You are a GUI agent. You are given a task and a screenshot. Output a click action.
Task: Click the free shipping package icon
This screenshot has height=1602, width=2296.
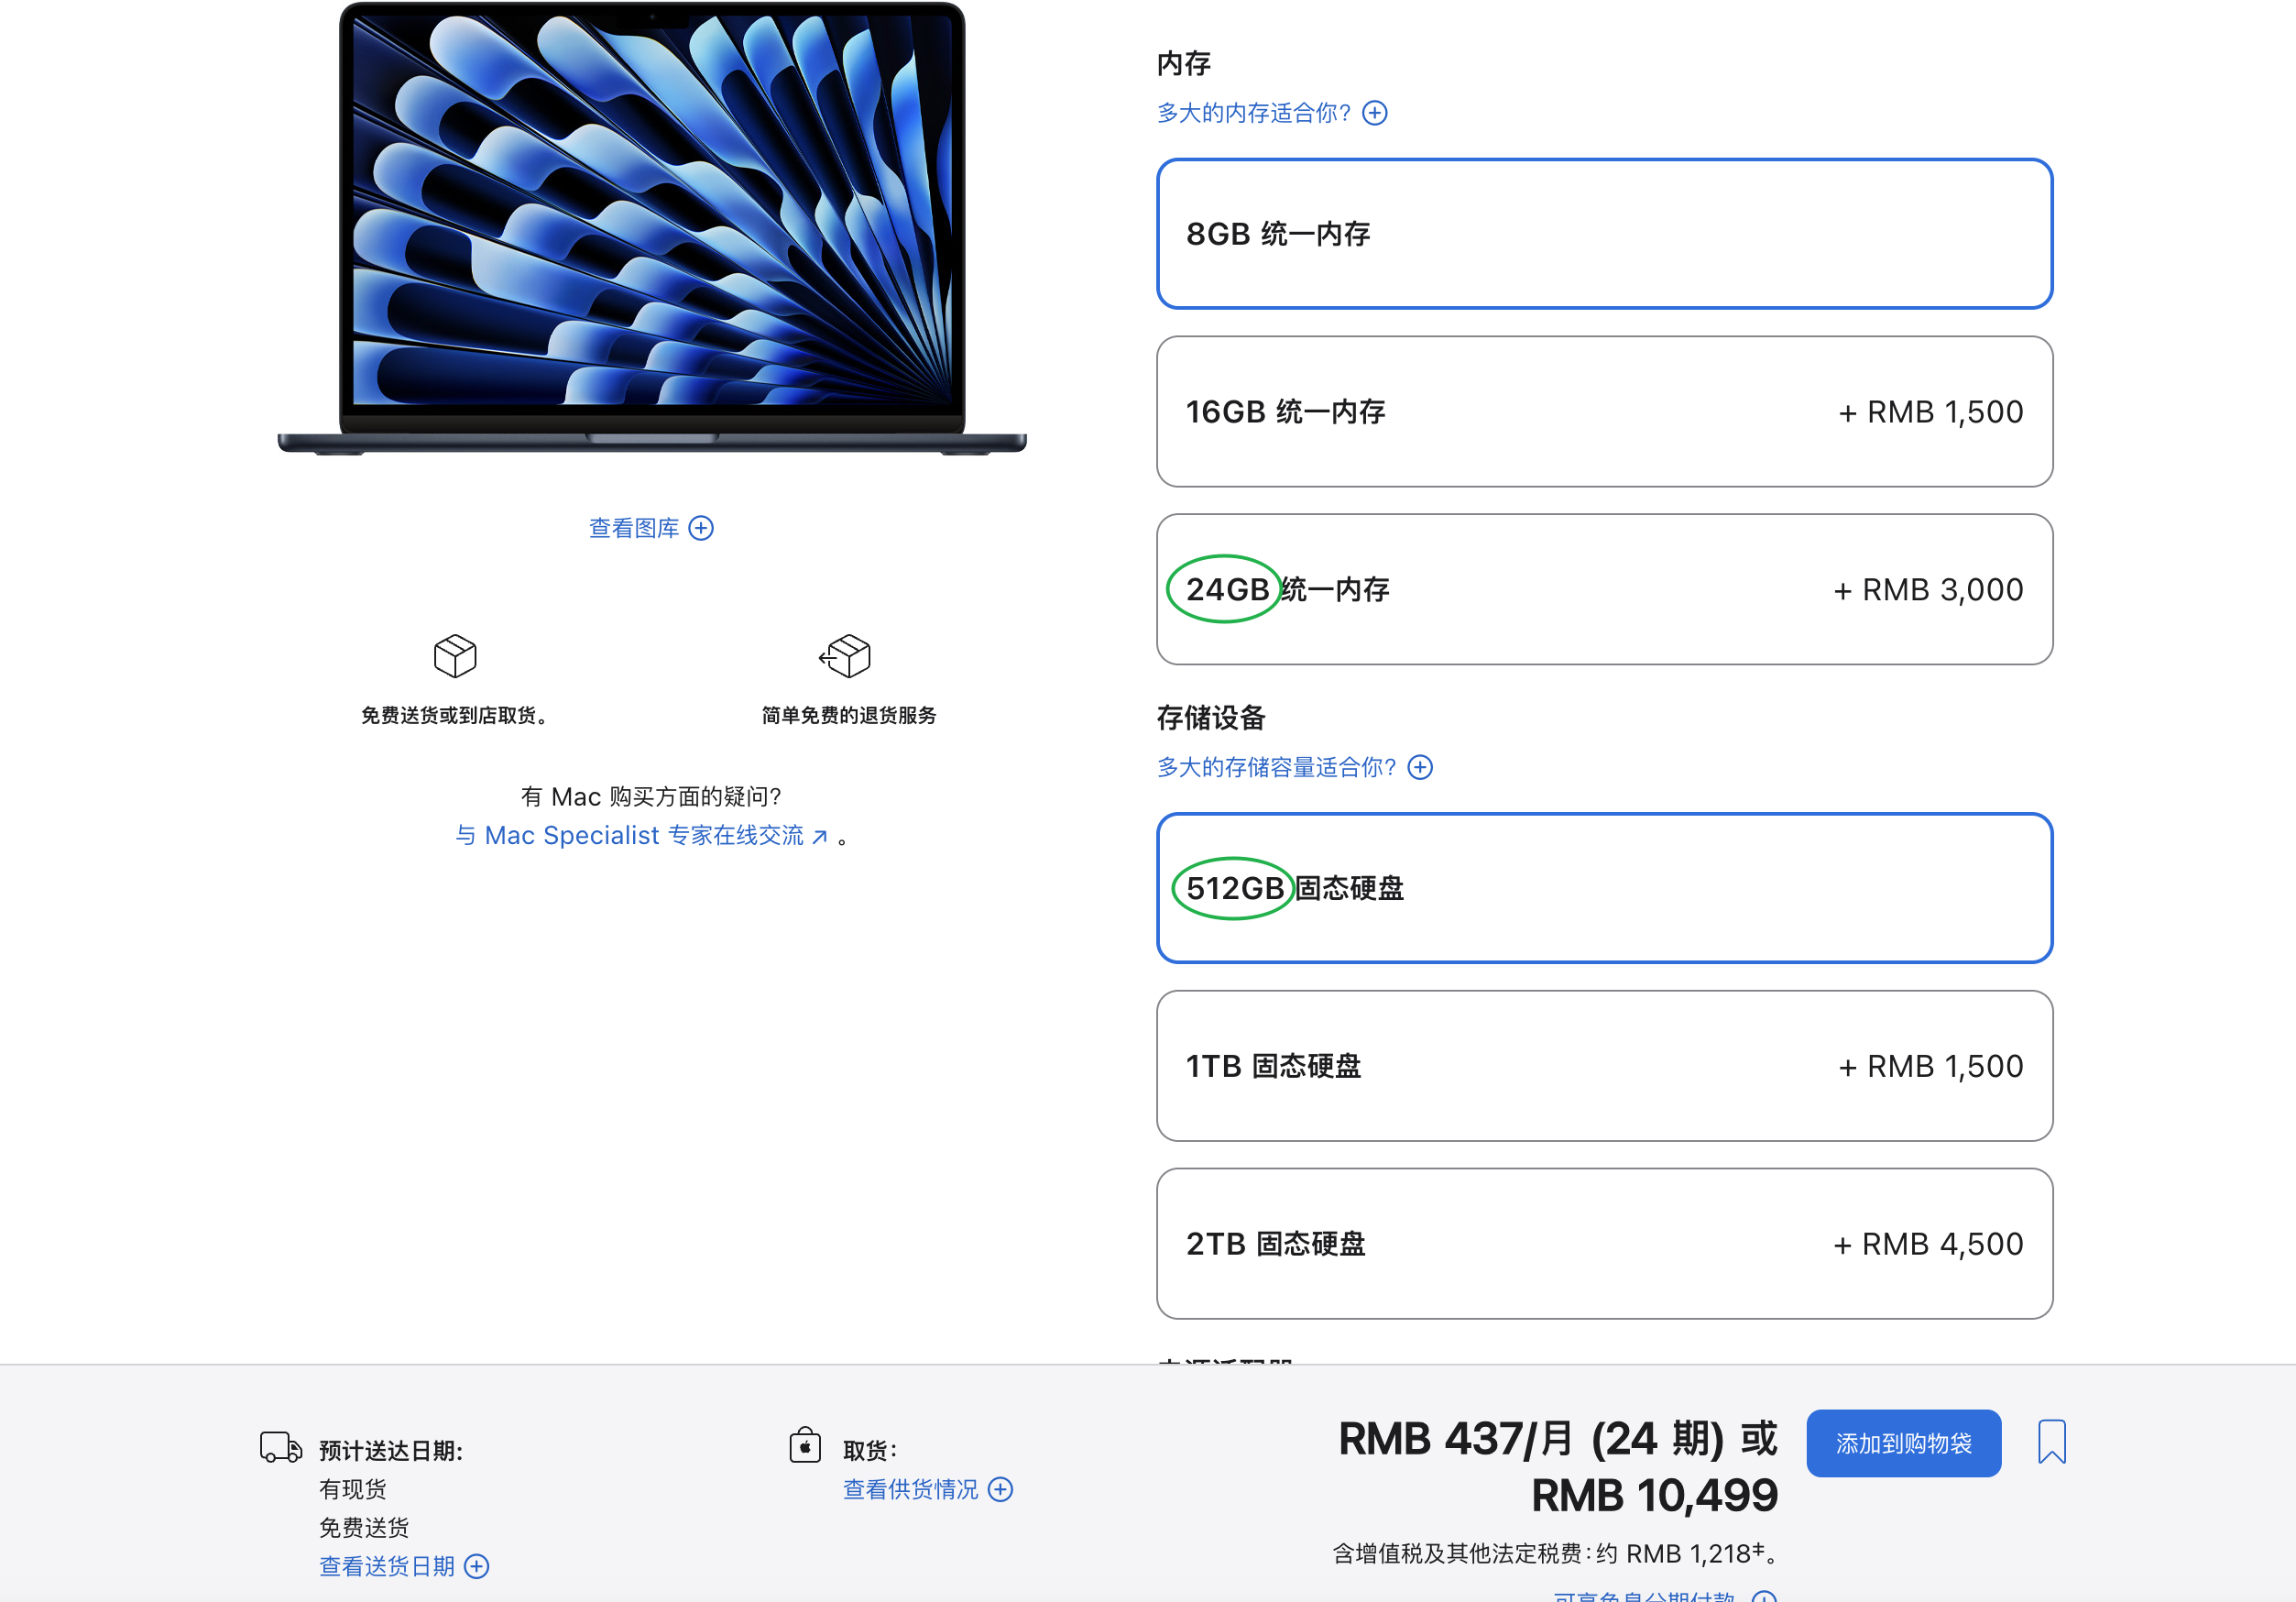455,656
